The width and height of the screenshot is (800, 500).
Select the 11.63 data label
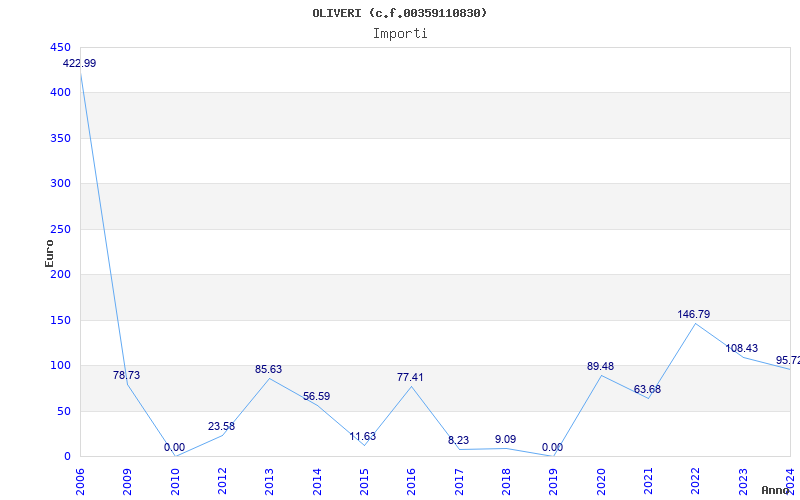pos(362,436)
